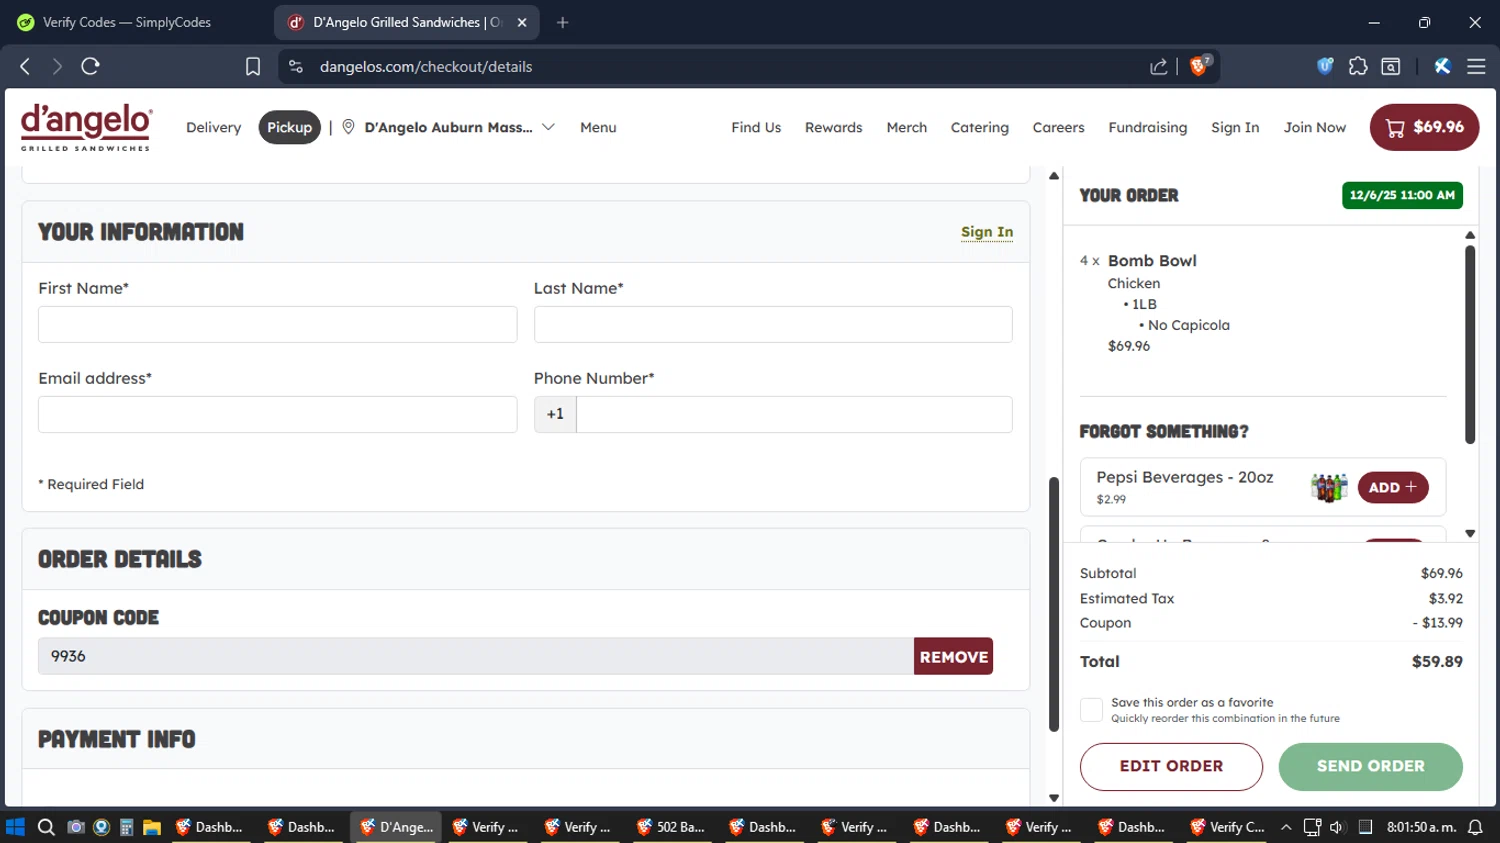Focus the Last Name input field
1500x843 pixels.
pyautogui.click(x=773, y=324)
